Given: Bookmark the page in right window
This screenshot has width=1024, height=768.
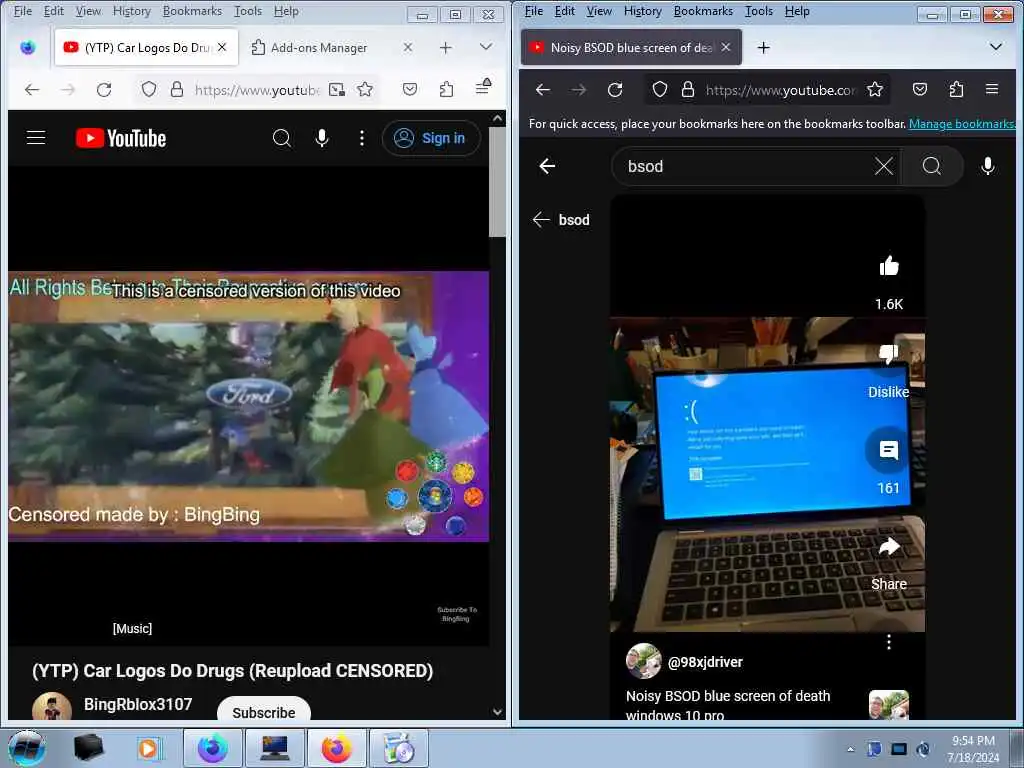Looking at the screenshot, I should click(x=875, y=89).
